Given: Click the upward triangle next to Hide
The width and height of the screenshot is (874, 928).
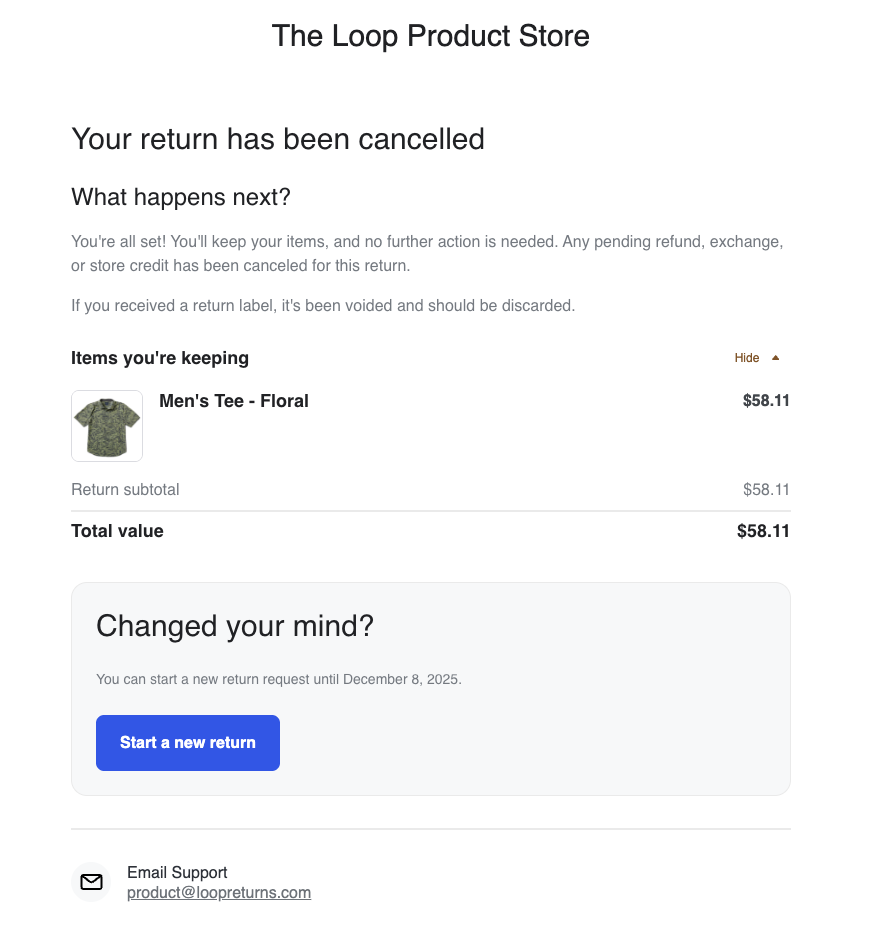Looking at the screenshot, I should [x=776, y=358].
